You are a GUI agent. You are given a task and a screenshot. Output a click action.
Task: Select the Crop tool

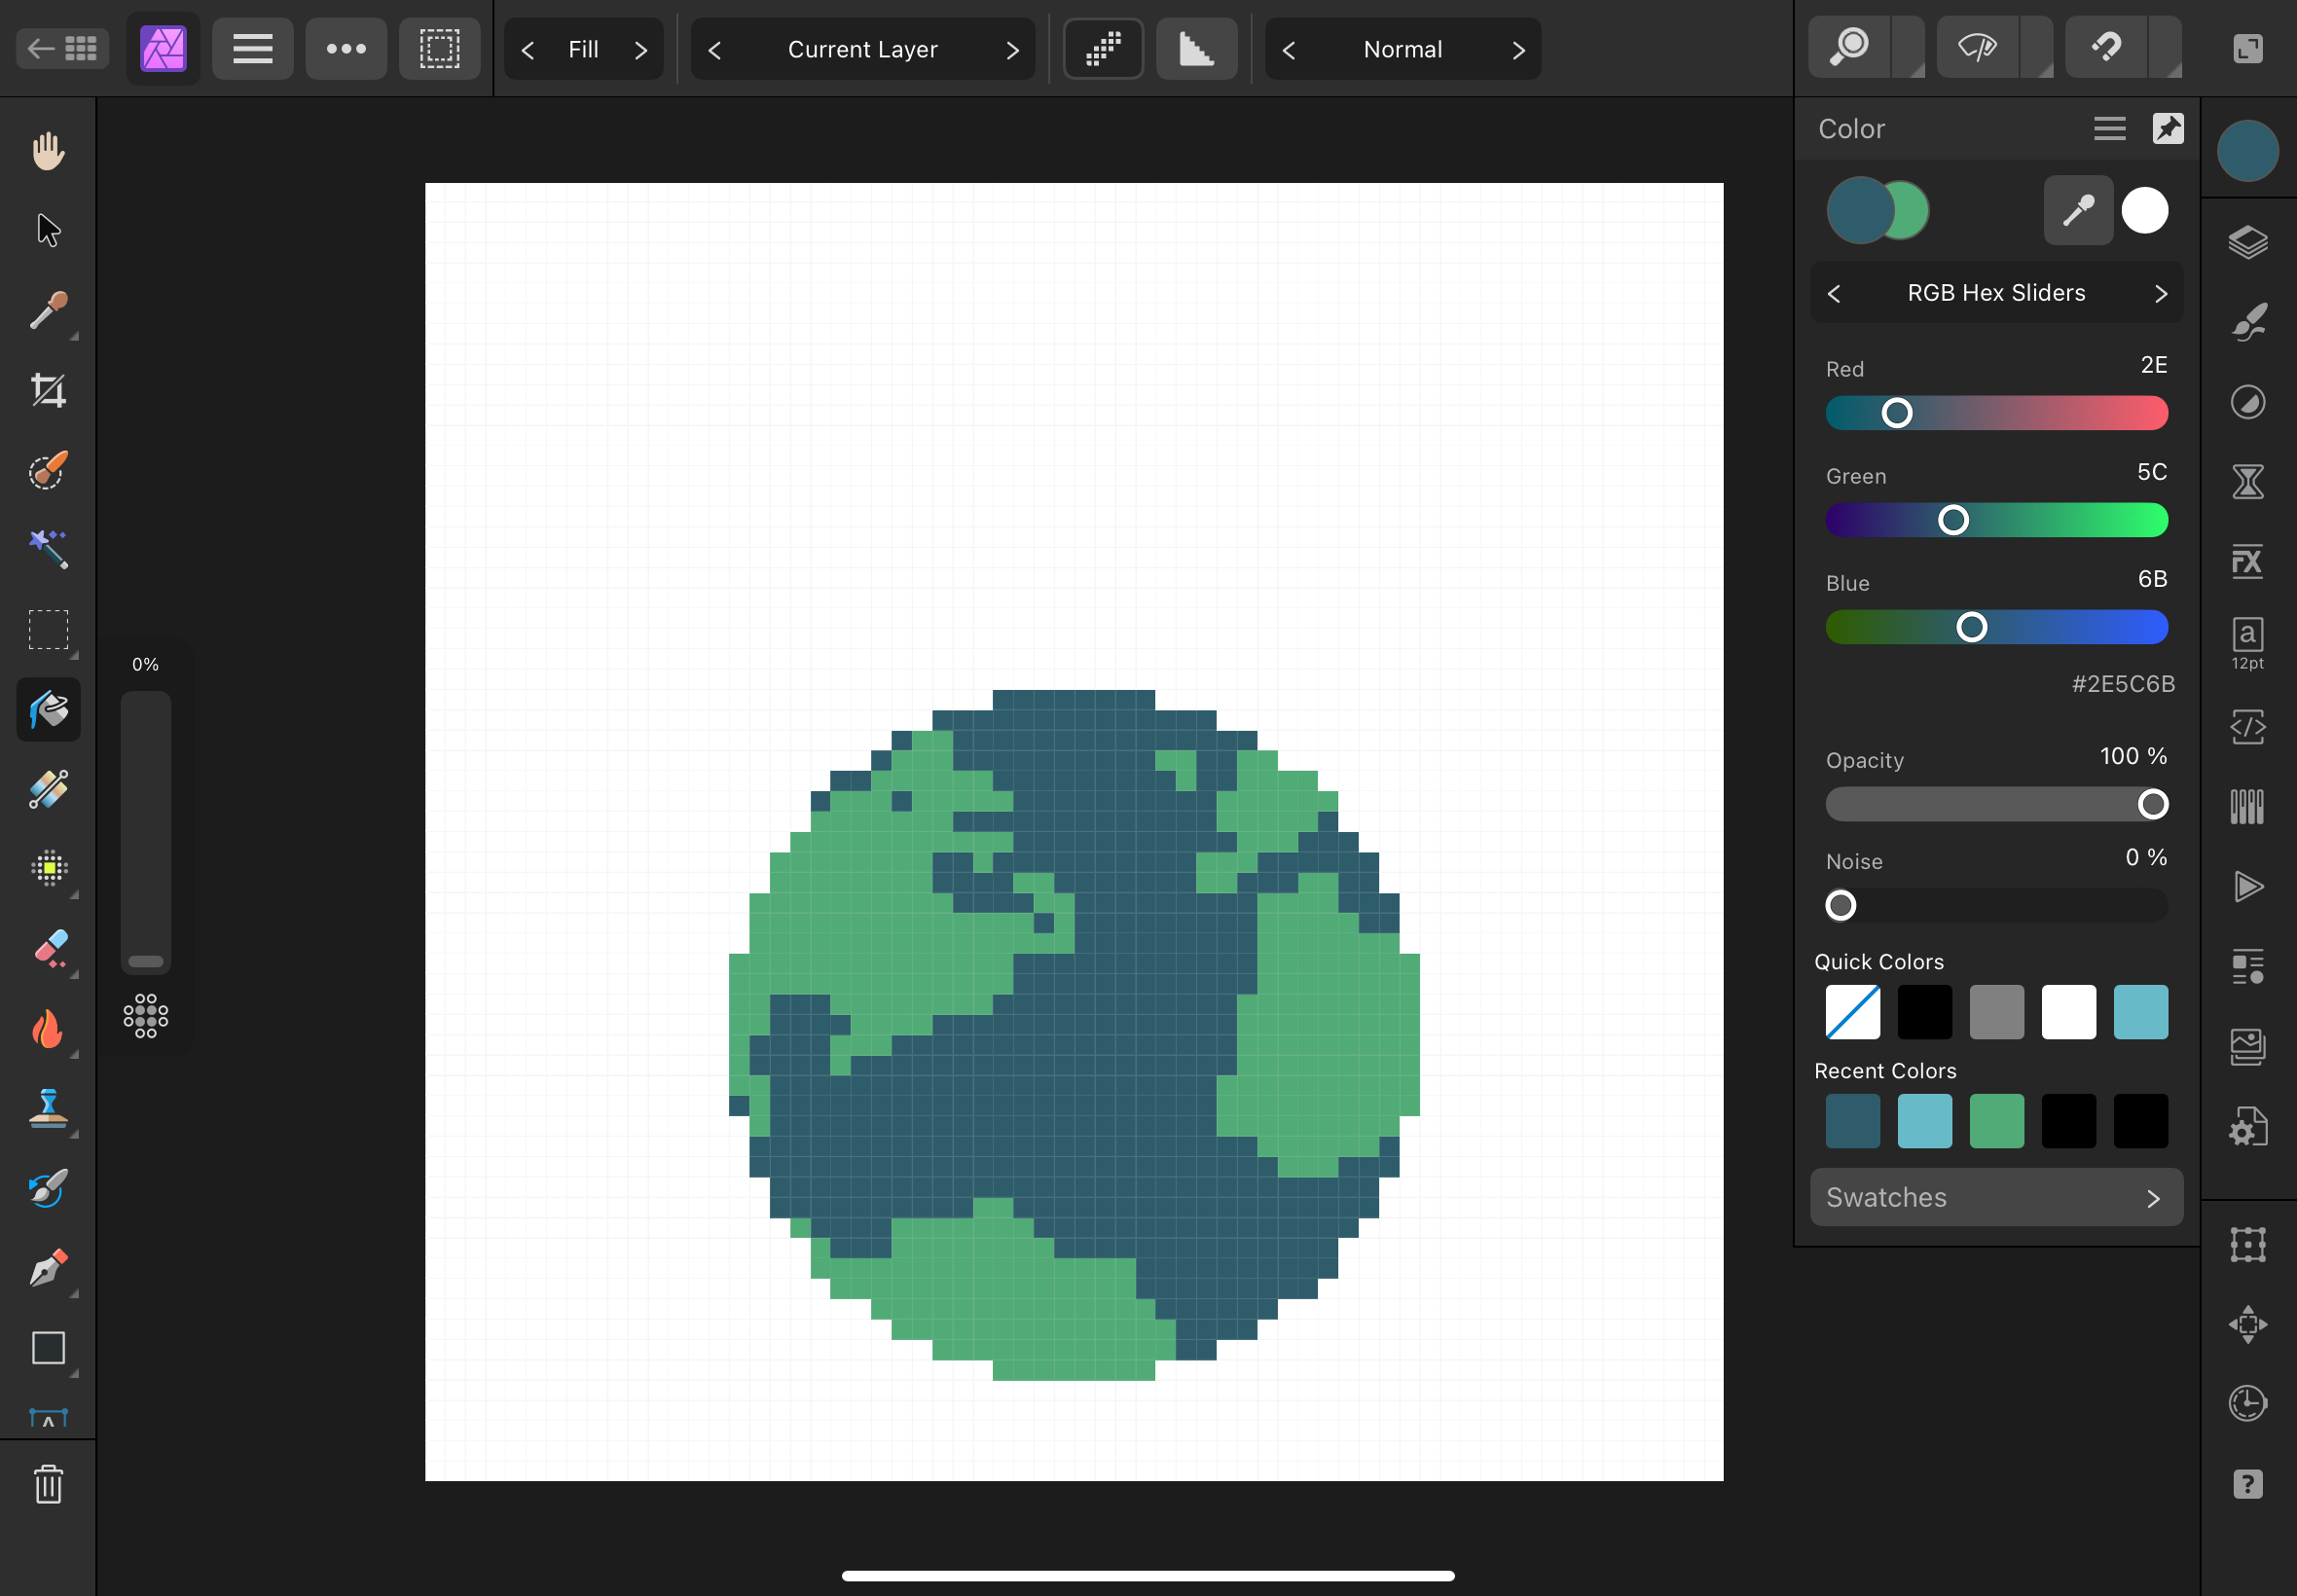(x=48, y=390)
